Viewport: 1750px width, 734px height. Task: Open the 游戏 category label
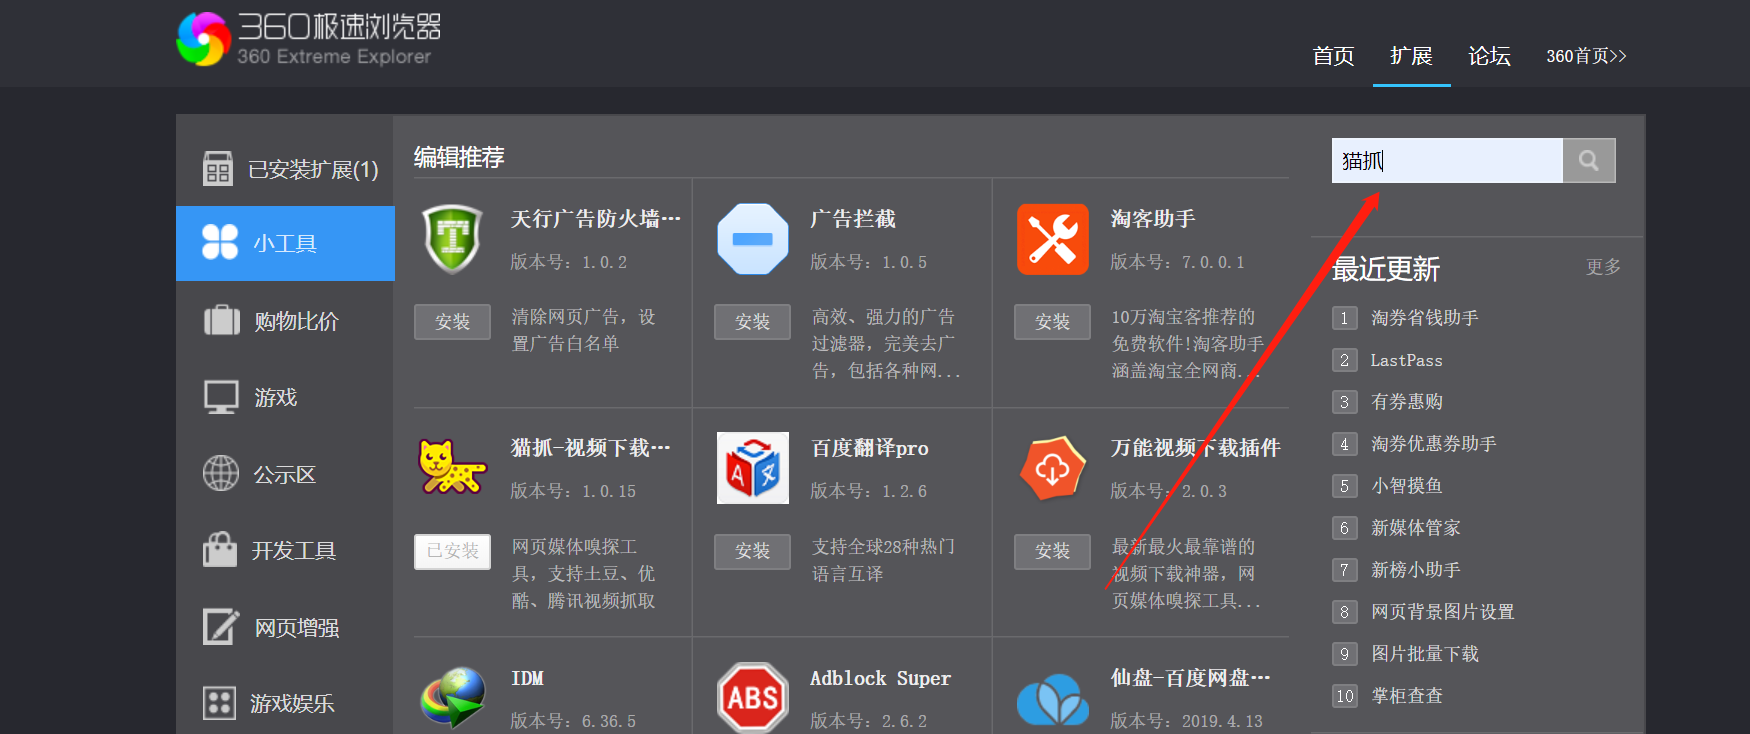pyautogui.click(x=276, y=398)
